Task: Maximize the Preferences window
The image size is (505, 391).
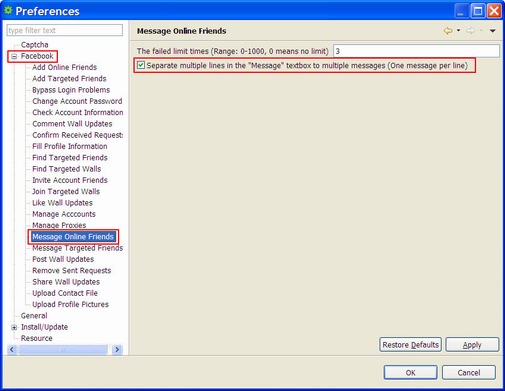Action: click(478, 11)
